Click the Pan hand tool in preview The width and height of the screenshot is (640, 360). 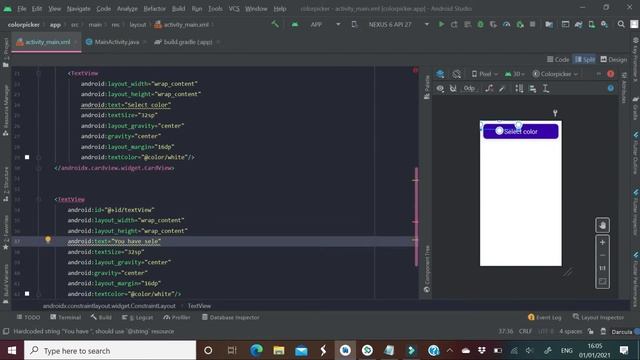pos(602,225)
